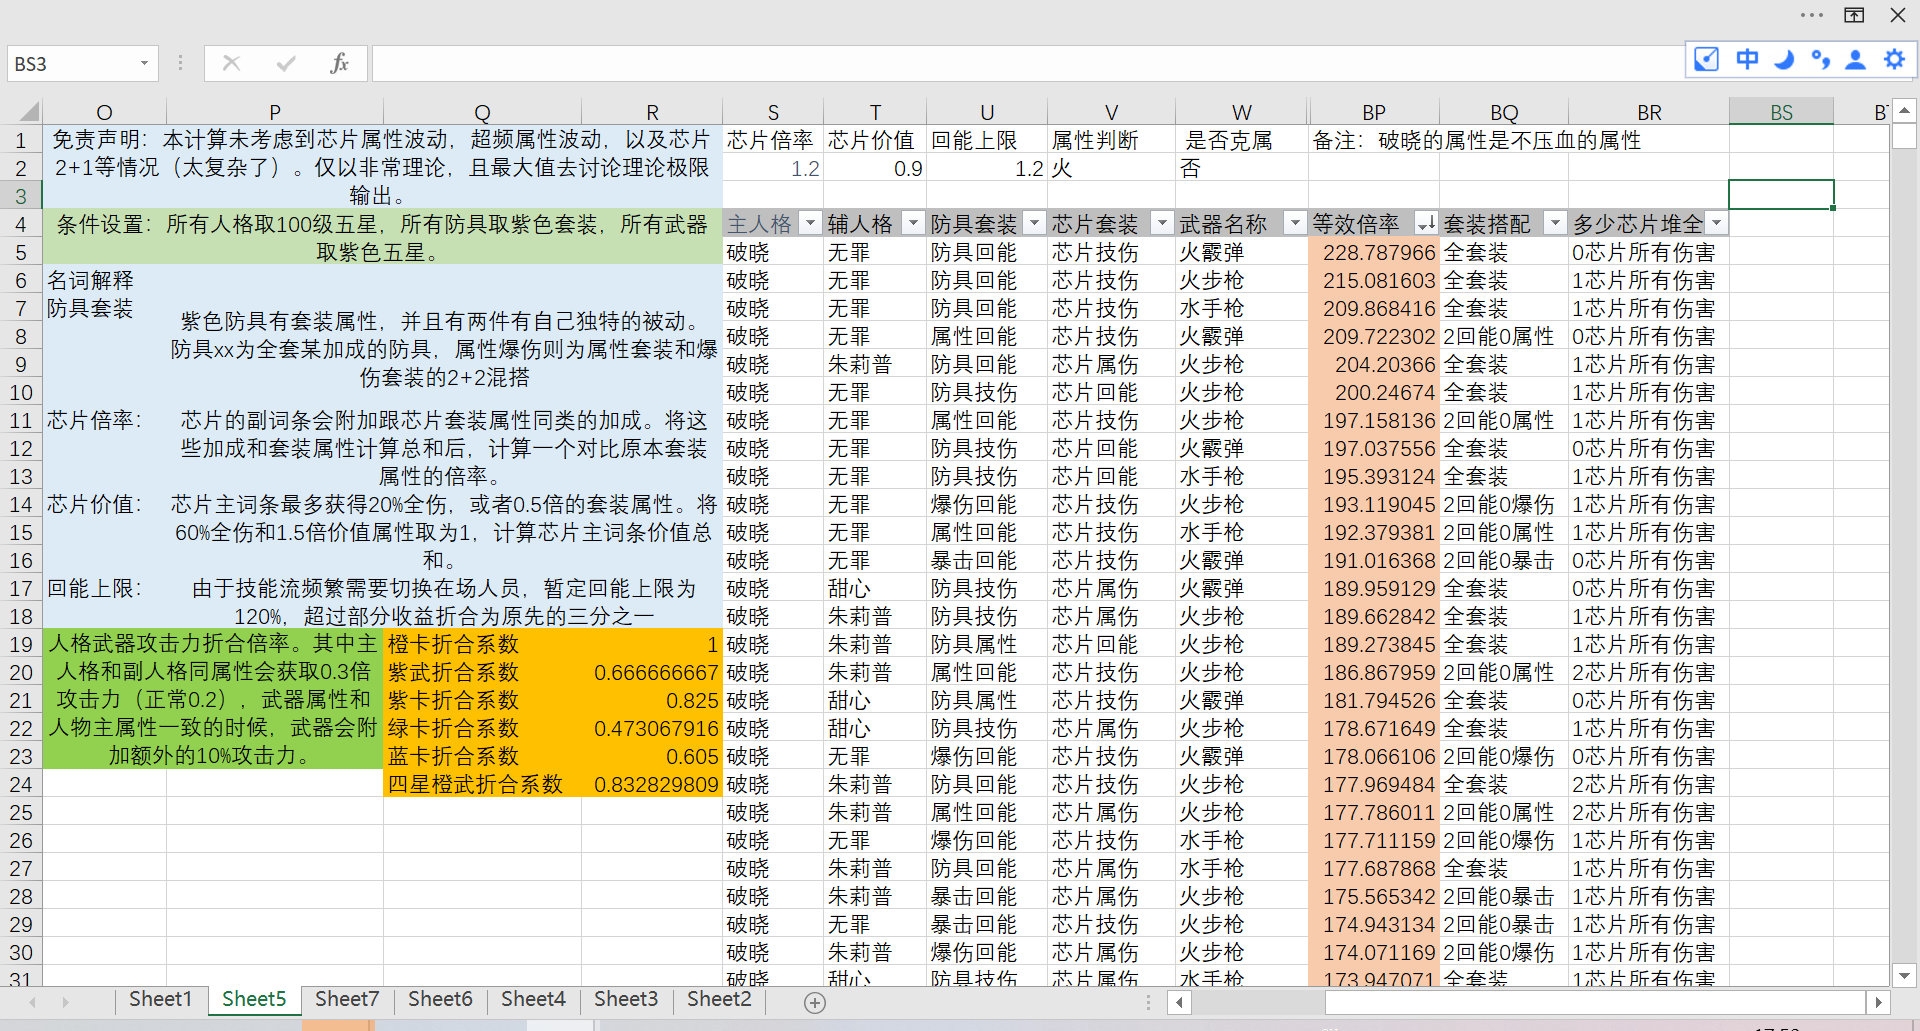
Task: Click the previous sheet navigation arrow
Action: tap(33, 1001)
